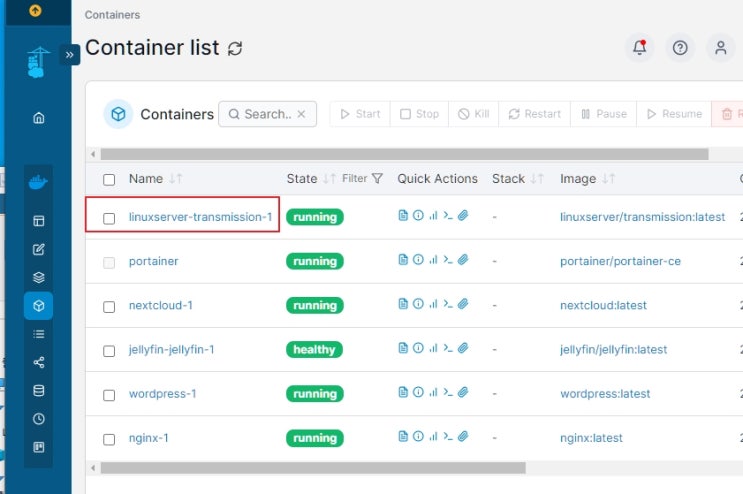The image size is (743, 494).
Task: Open stats icon for jellyfin-jellyfin-1
Action: coord(433,348)
